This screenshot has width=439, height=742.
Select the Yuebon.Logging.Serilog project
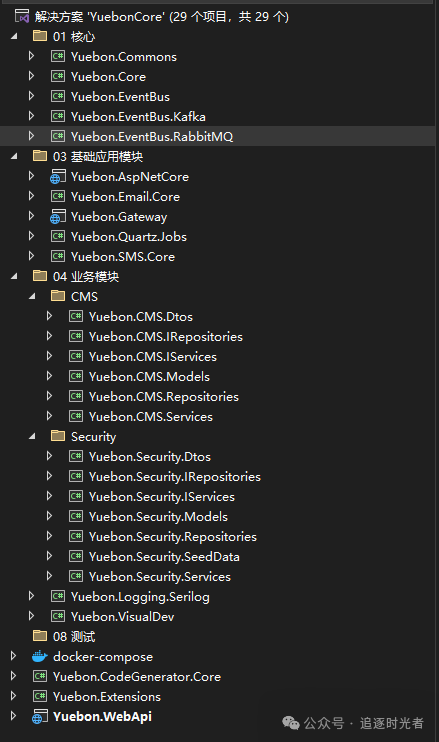(140, 597)
